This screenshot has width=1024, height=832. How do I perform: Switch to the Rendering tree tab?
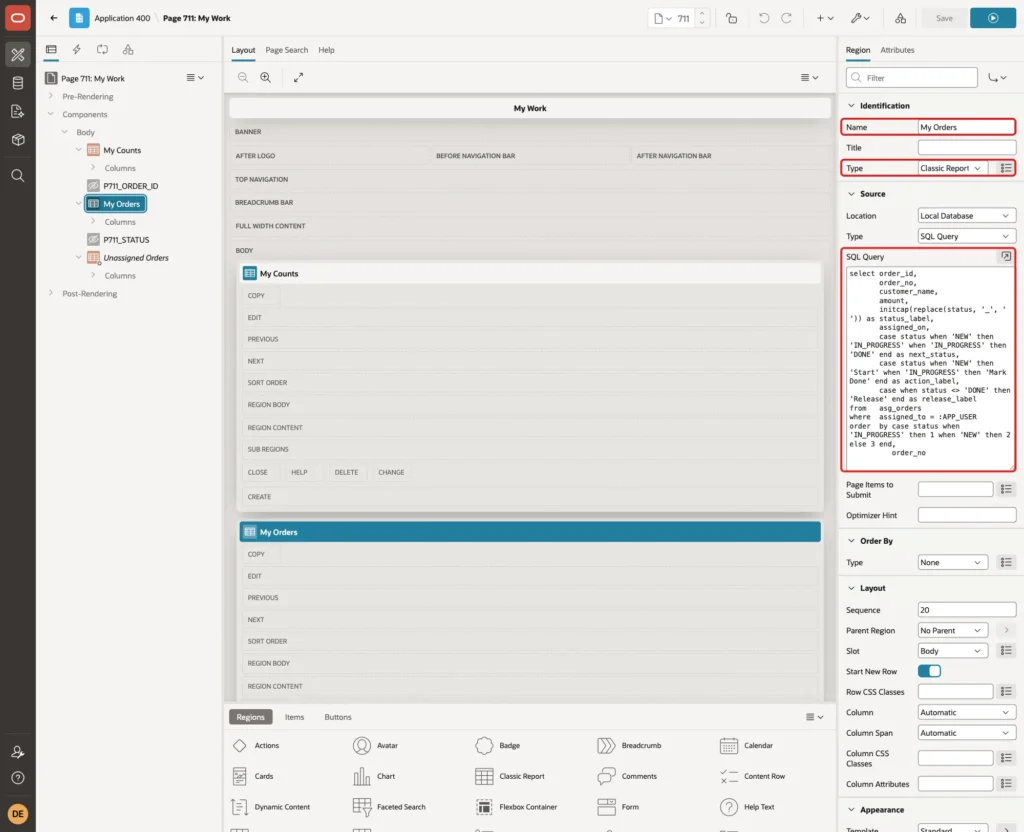51,49
